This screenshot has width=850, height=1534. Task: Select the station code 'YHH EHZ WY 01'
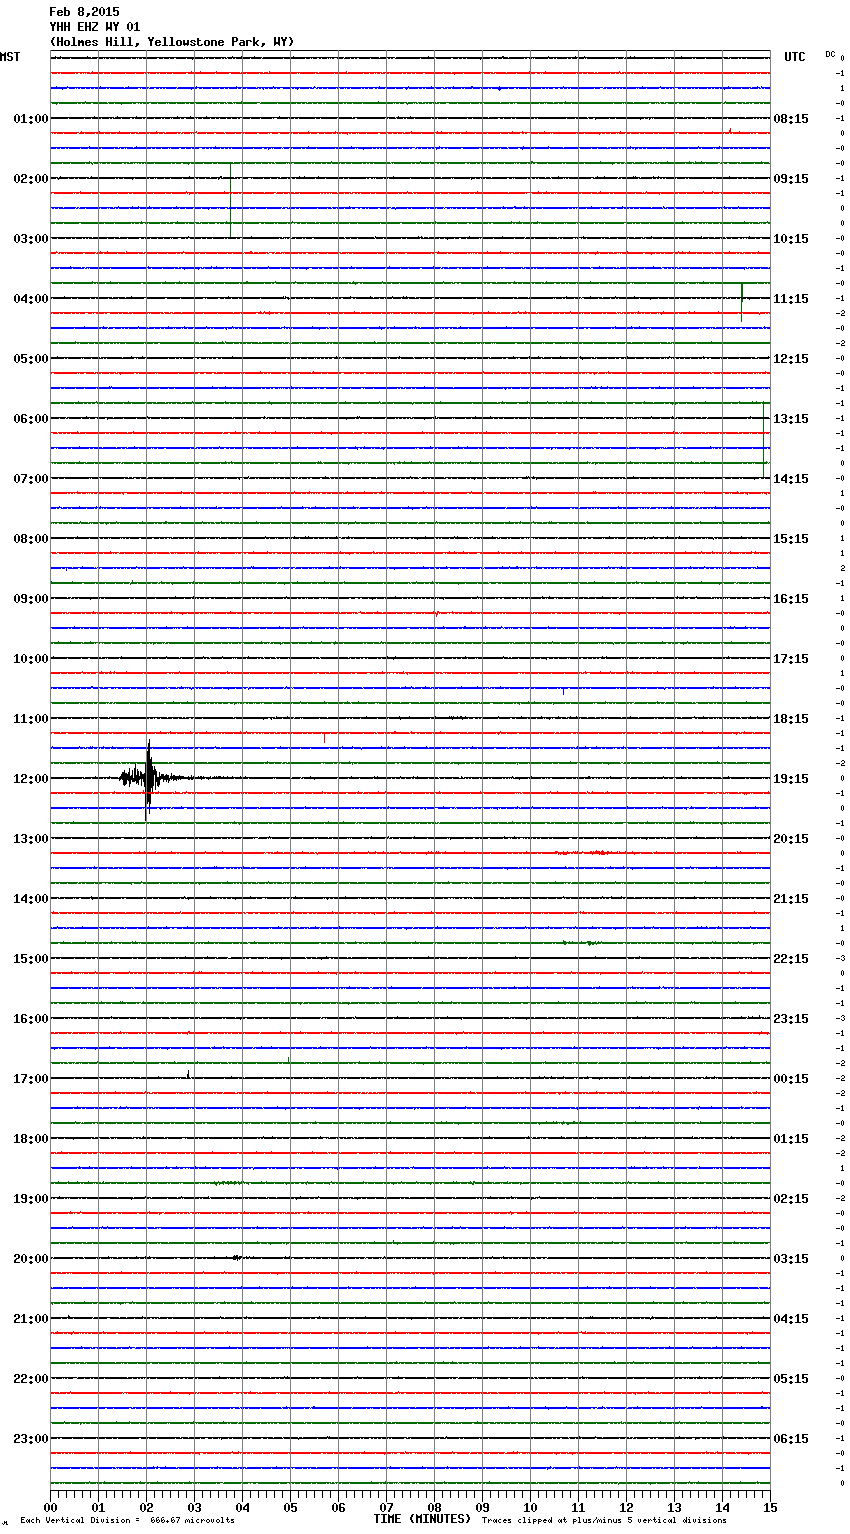pos(95,27)
